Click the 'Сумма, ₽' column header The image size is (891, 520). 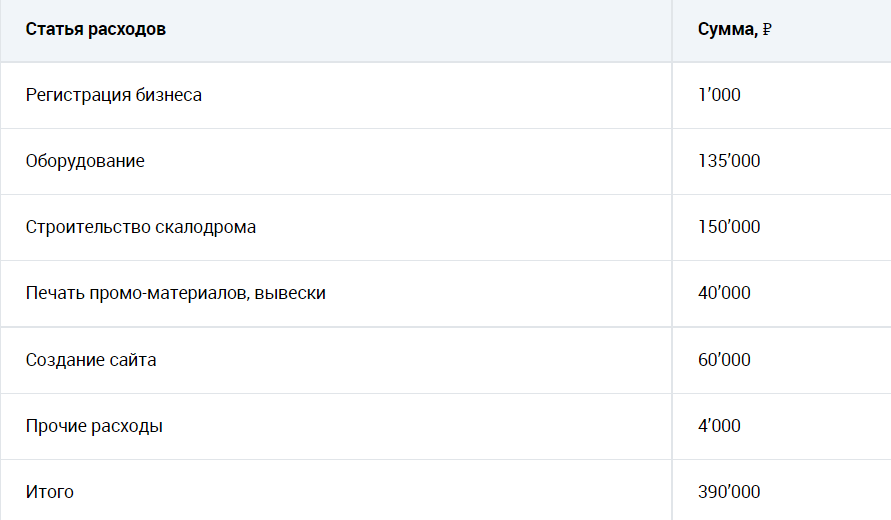(735, 29)
